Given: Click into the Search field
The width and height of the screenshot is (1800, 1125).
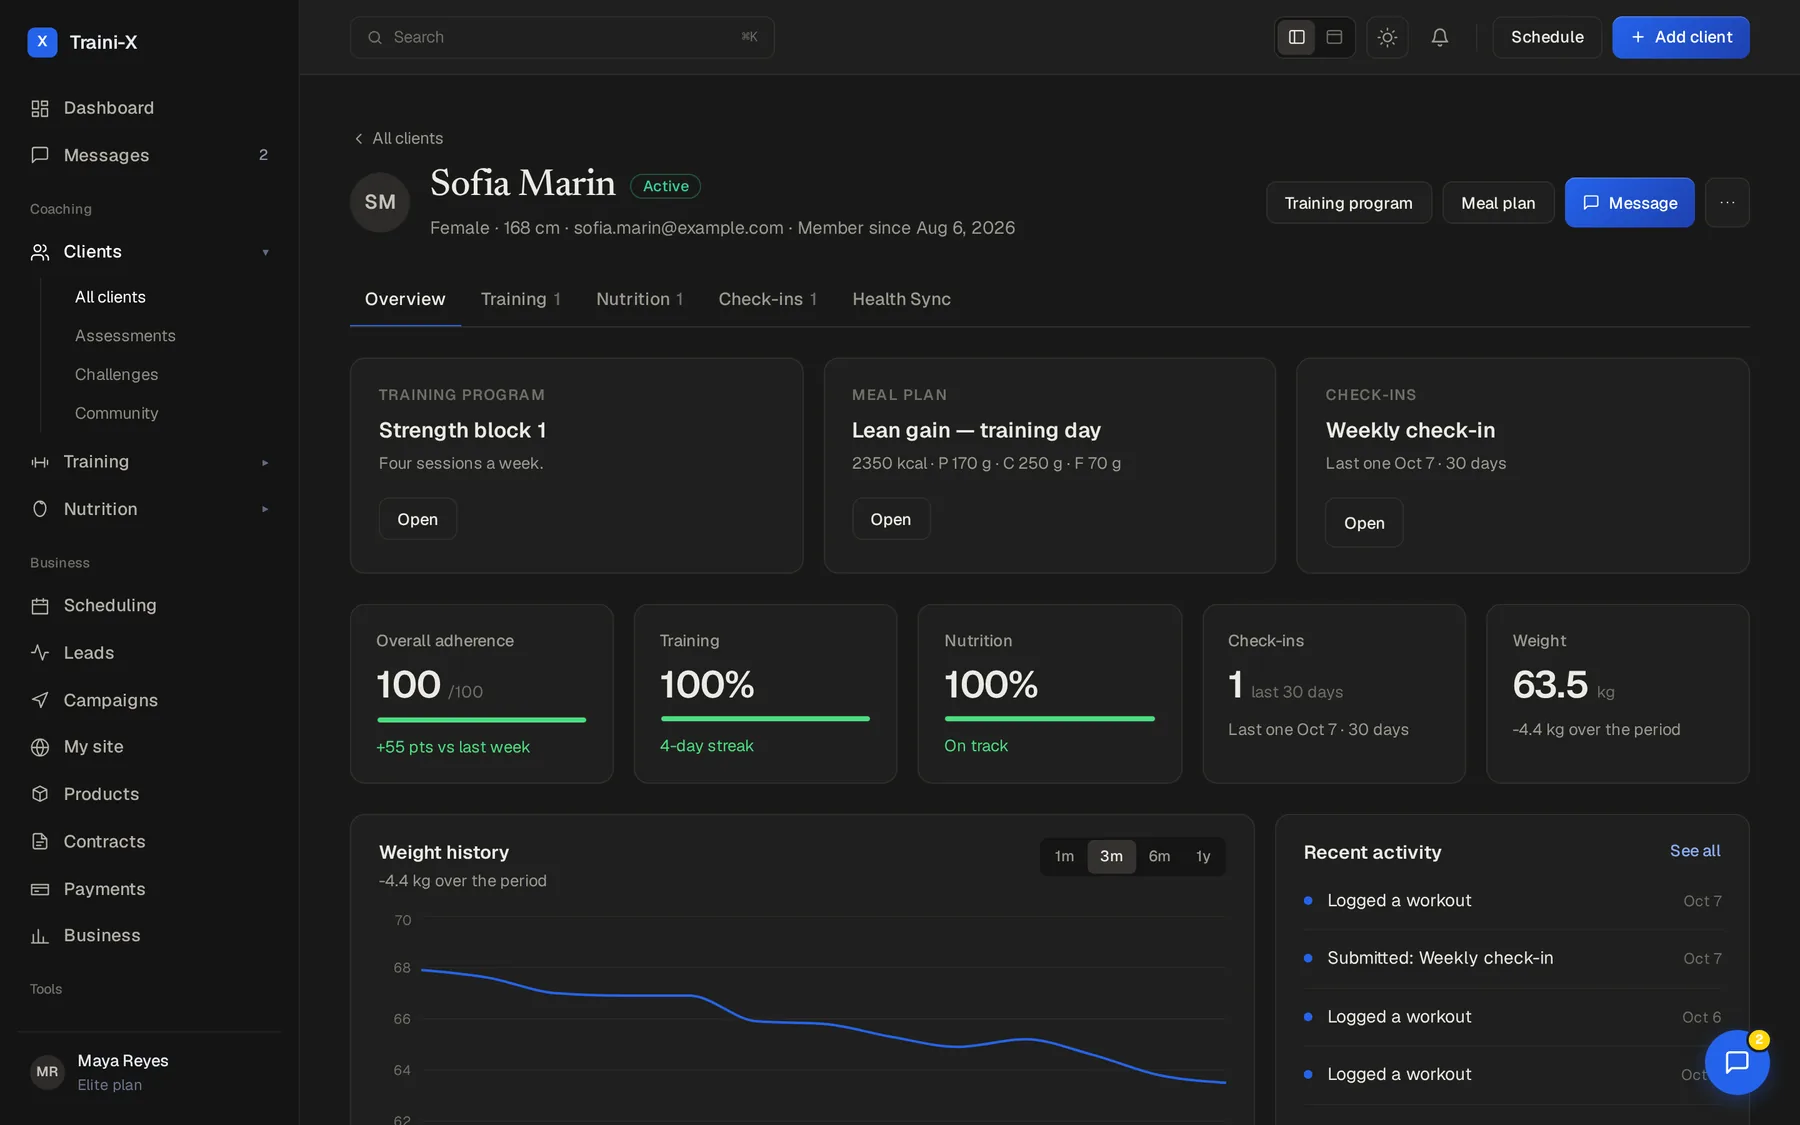Looking at the screenshot, I should pos(562,37).
